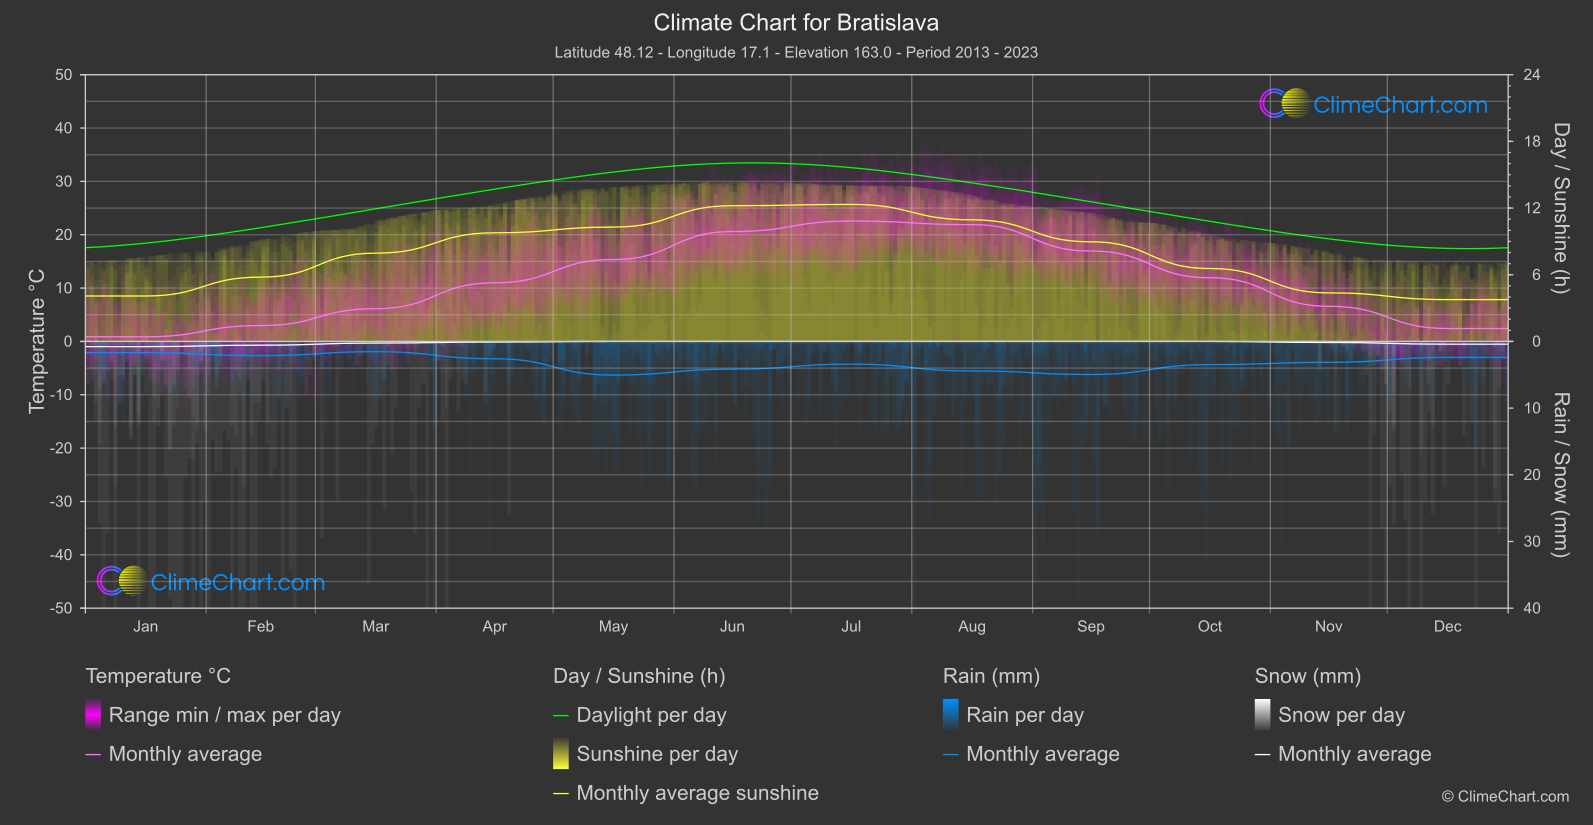Click the ClimeChart.com text at top right
1593x825 pixels.
pos(1400,105)
